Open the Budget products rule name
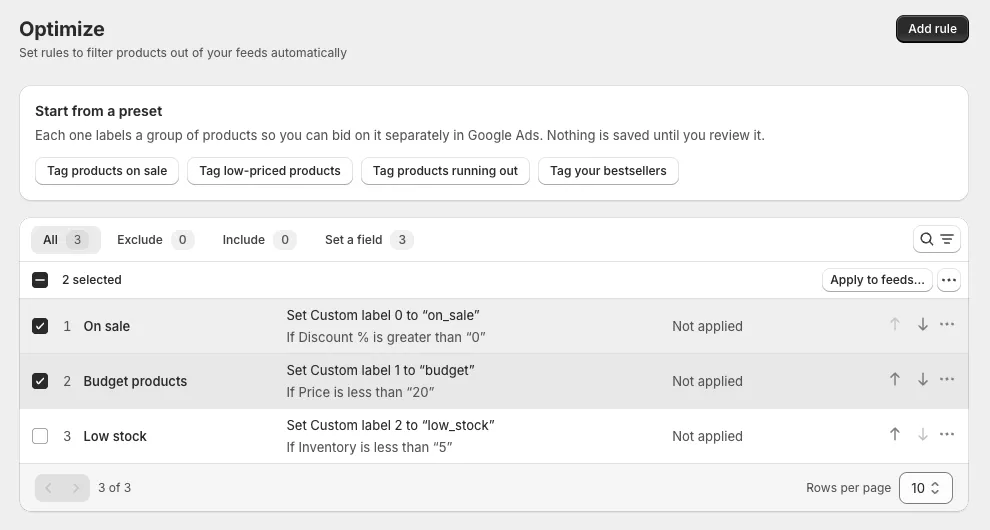The height and width of the screenshot is (530, 990). [135, 381]
